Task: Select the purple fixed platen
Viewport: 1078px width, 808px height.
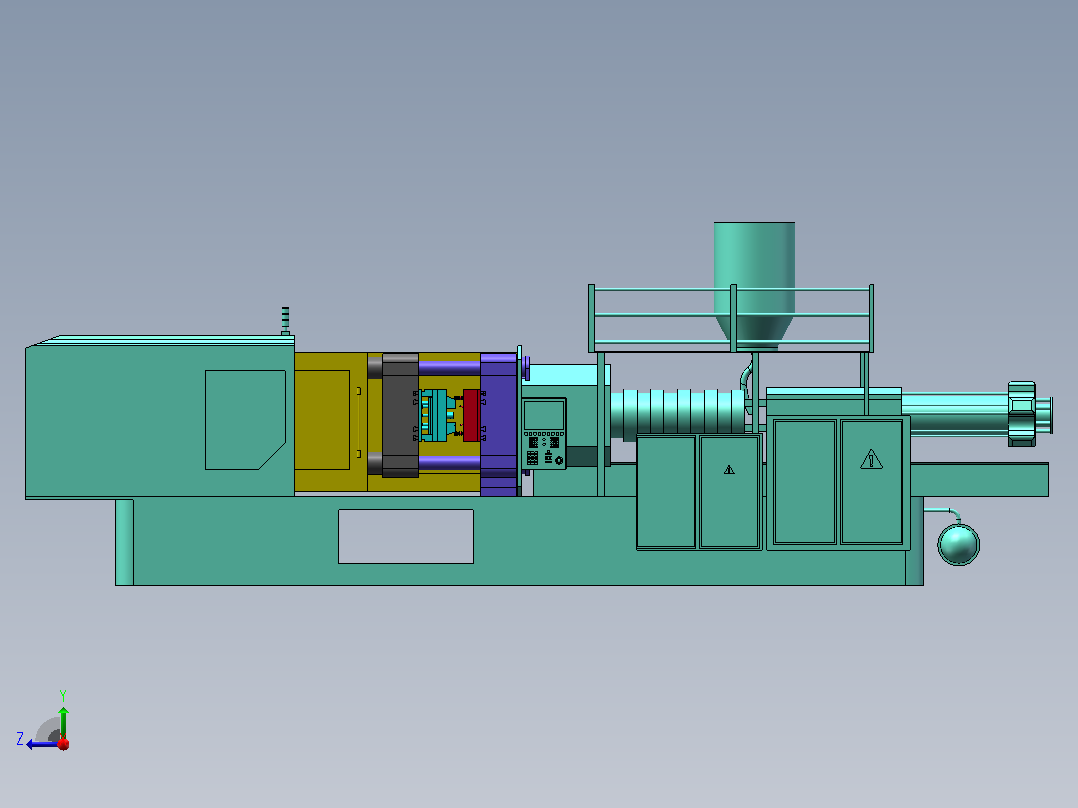Action: pos(498,424)
